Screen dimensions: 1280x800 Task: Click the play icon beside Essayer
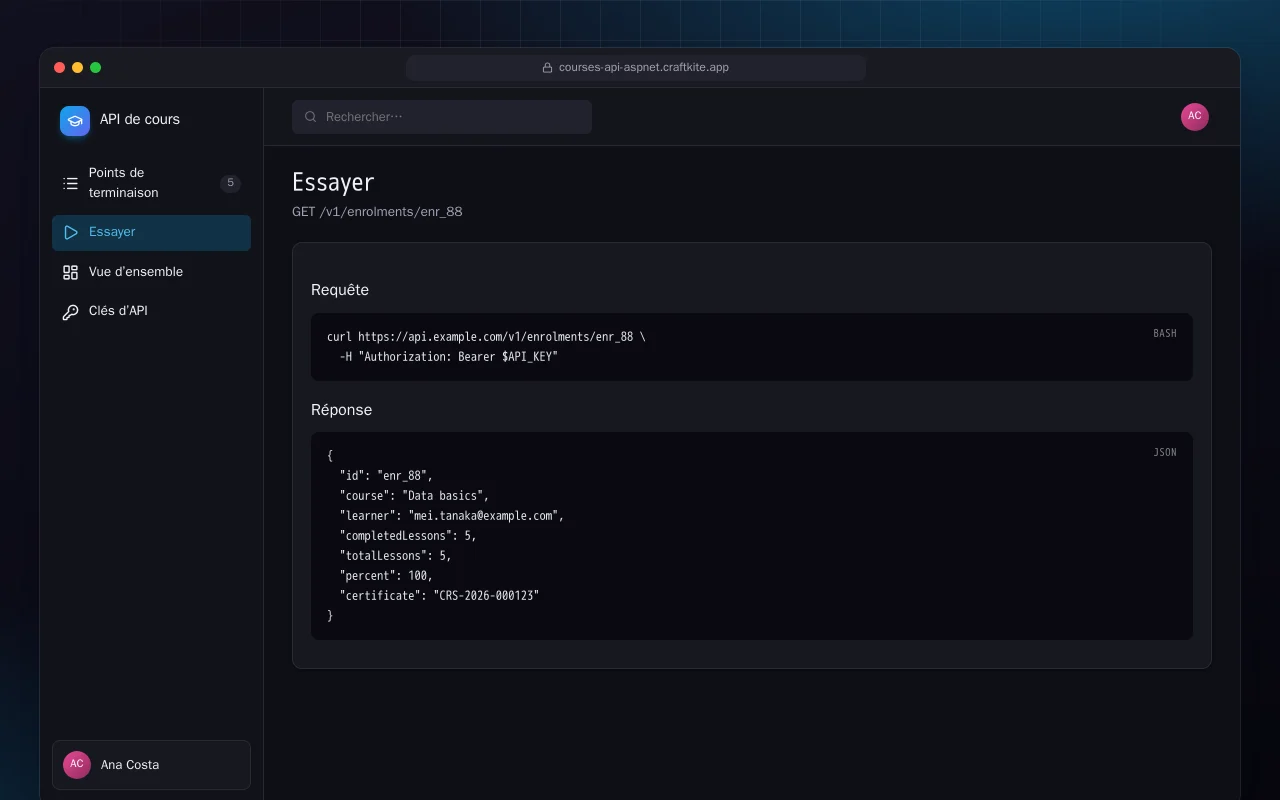(70, 232)
